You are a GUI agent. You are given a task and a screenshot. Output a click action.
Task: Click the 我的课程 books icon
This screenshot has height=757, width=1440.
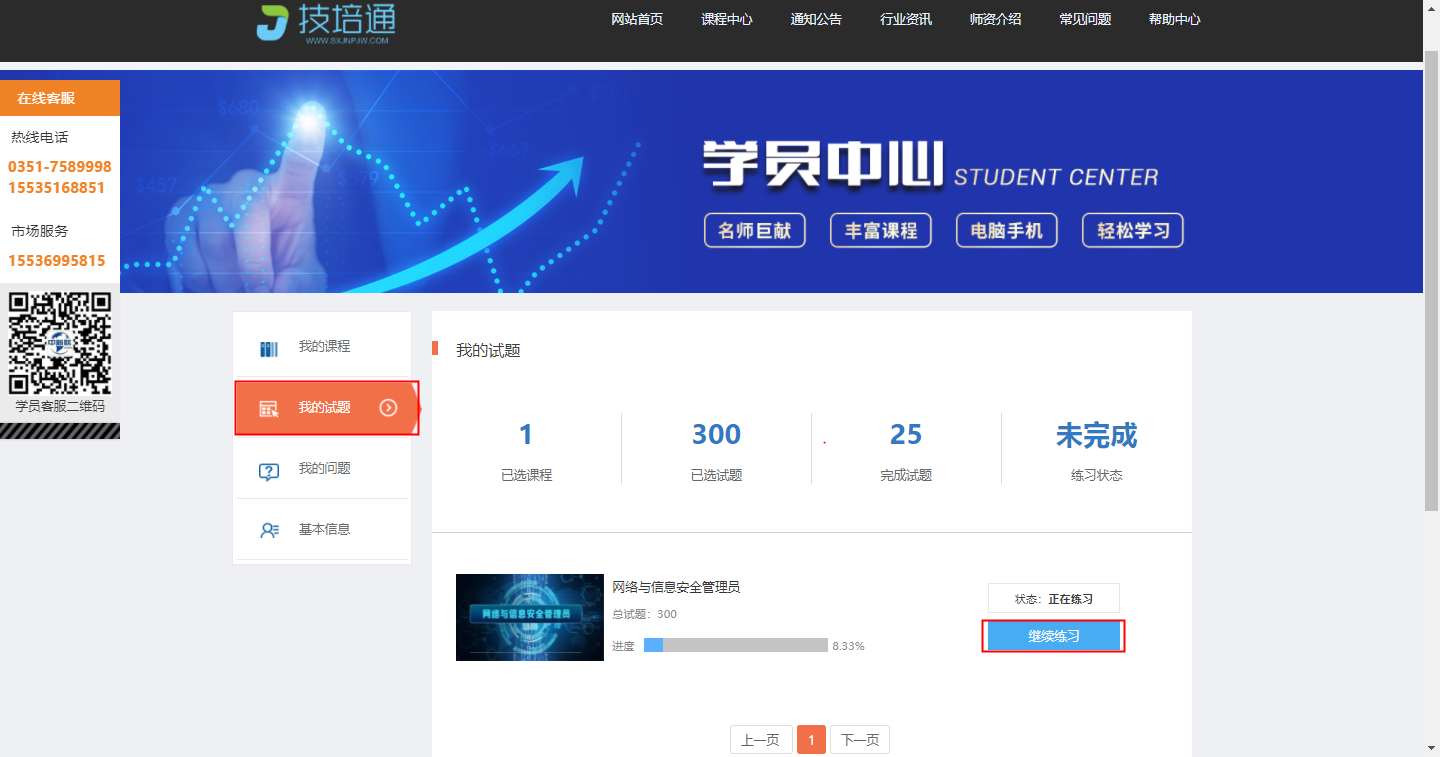point(269,349)
